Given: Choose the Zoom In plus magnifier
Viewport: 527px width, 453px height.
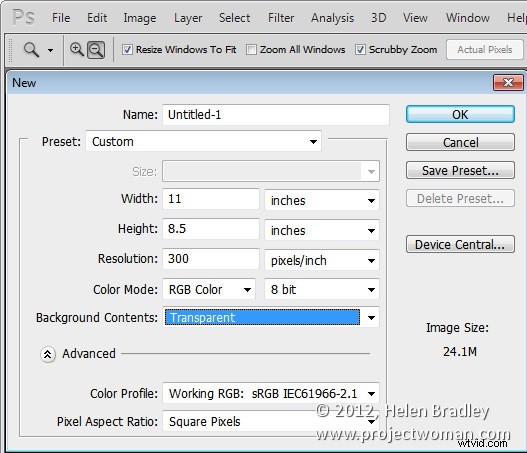Looking at the screenshot, I should point(77,50).
